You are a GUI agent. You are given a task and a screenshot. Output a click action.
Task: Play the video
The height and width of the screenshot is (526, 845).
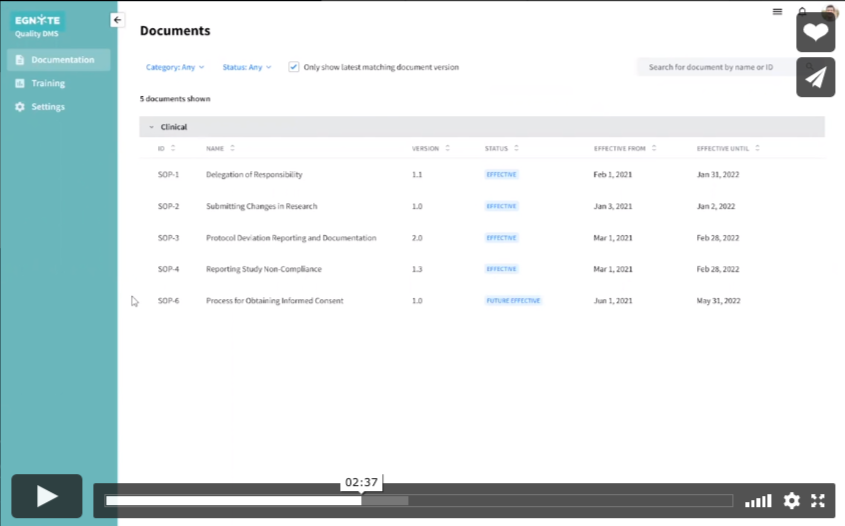click(47, 496)
